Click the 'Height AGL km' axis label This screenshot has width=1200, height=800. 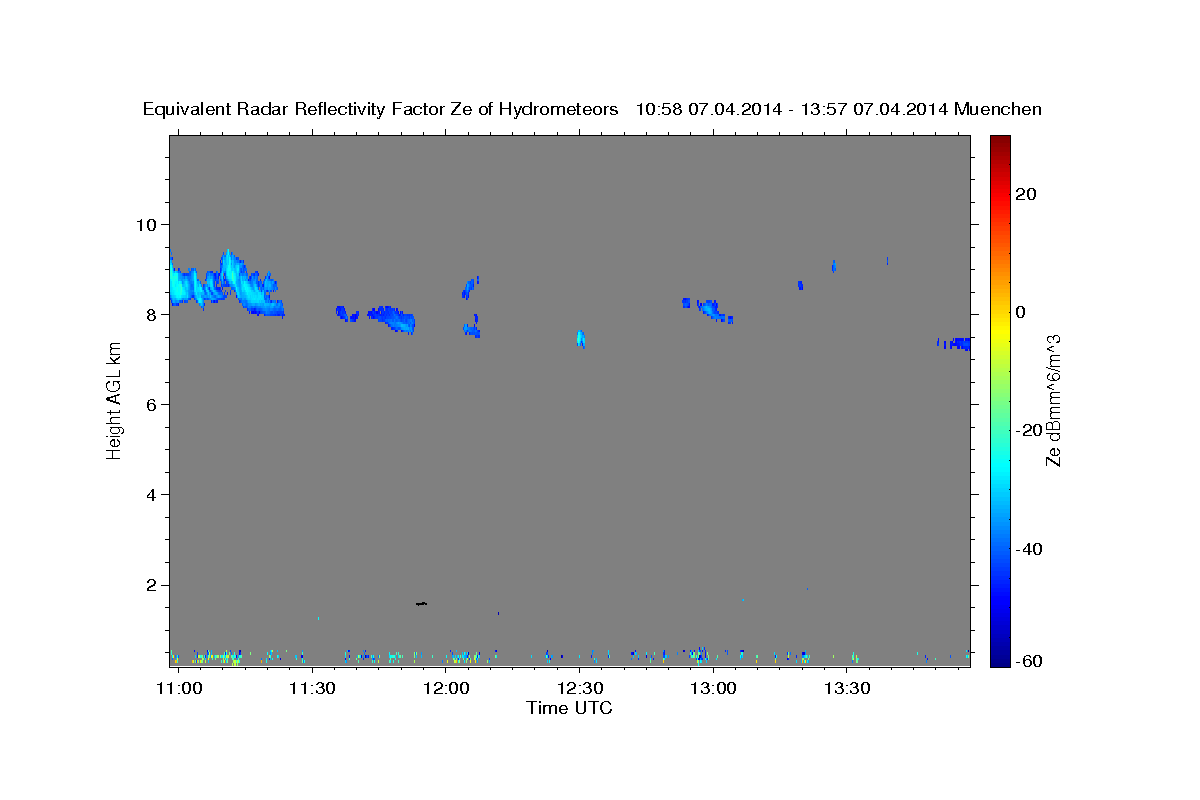114,401
